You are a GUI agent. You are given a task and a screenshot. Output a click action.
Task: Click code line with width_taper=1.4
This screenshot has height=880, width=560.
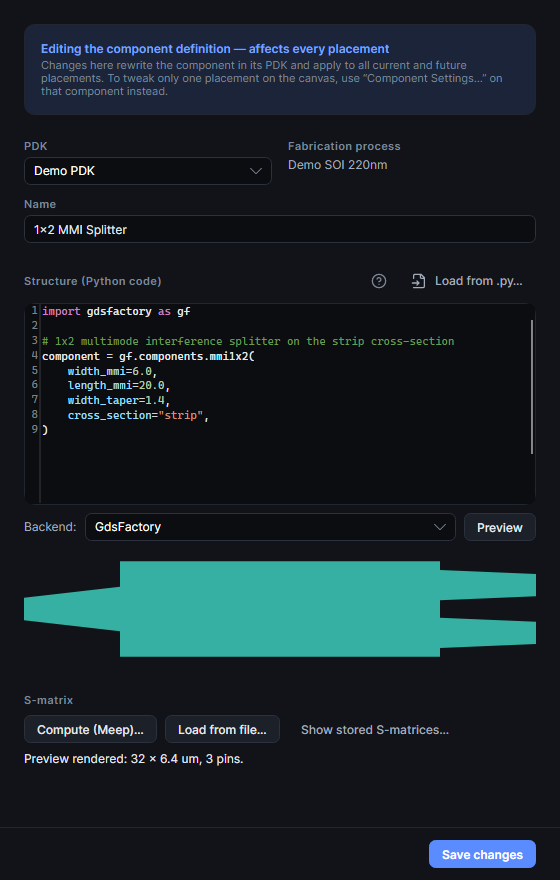click(x=119, y=400)
